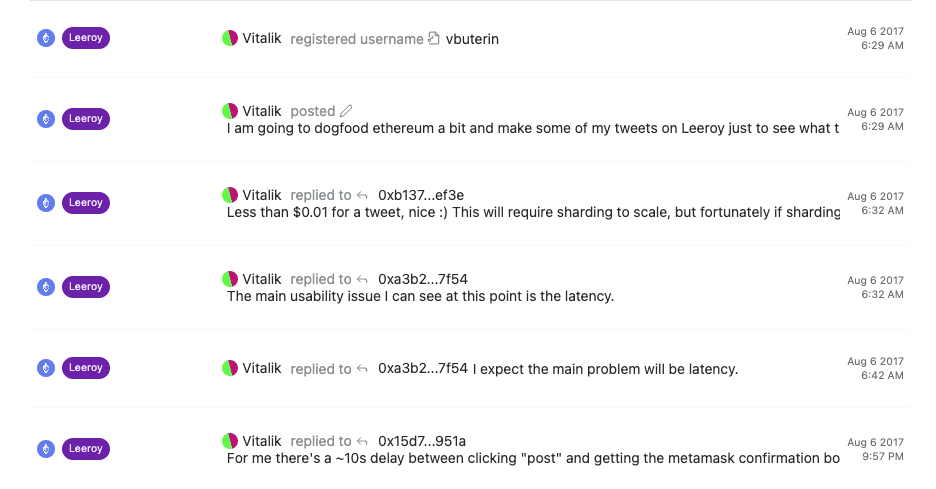
Task: Open the 0x15d7...951a reply target
Action: 421,441
